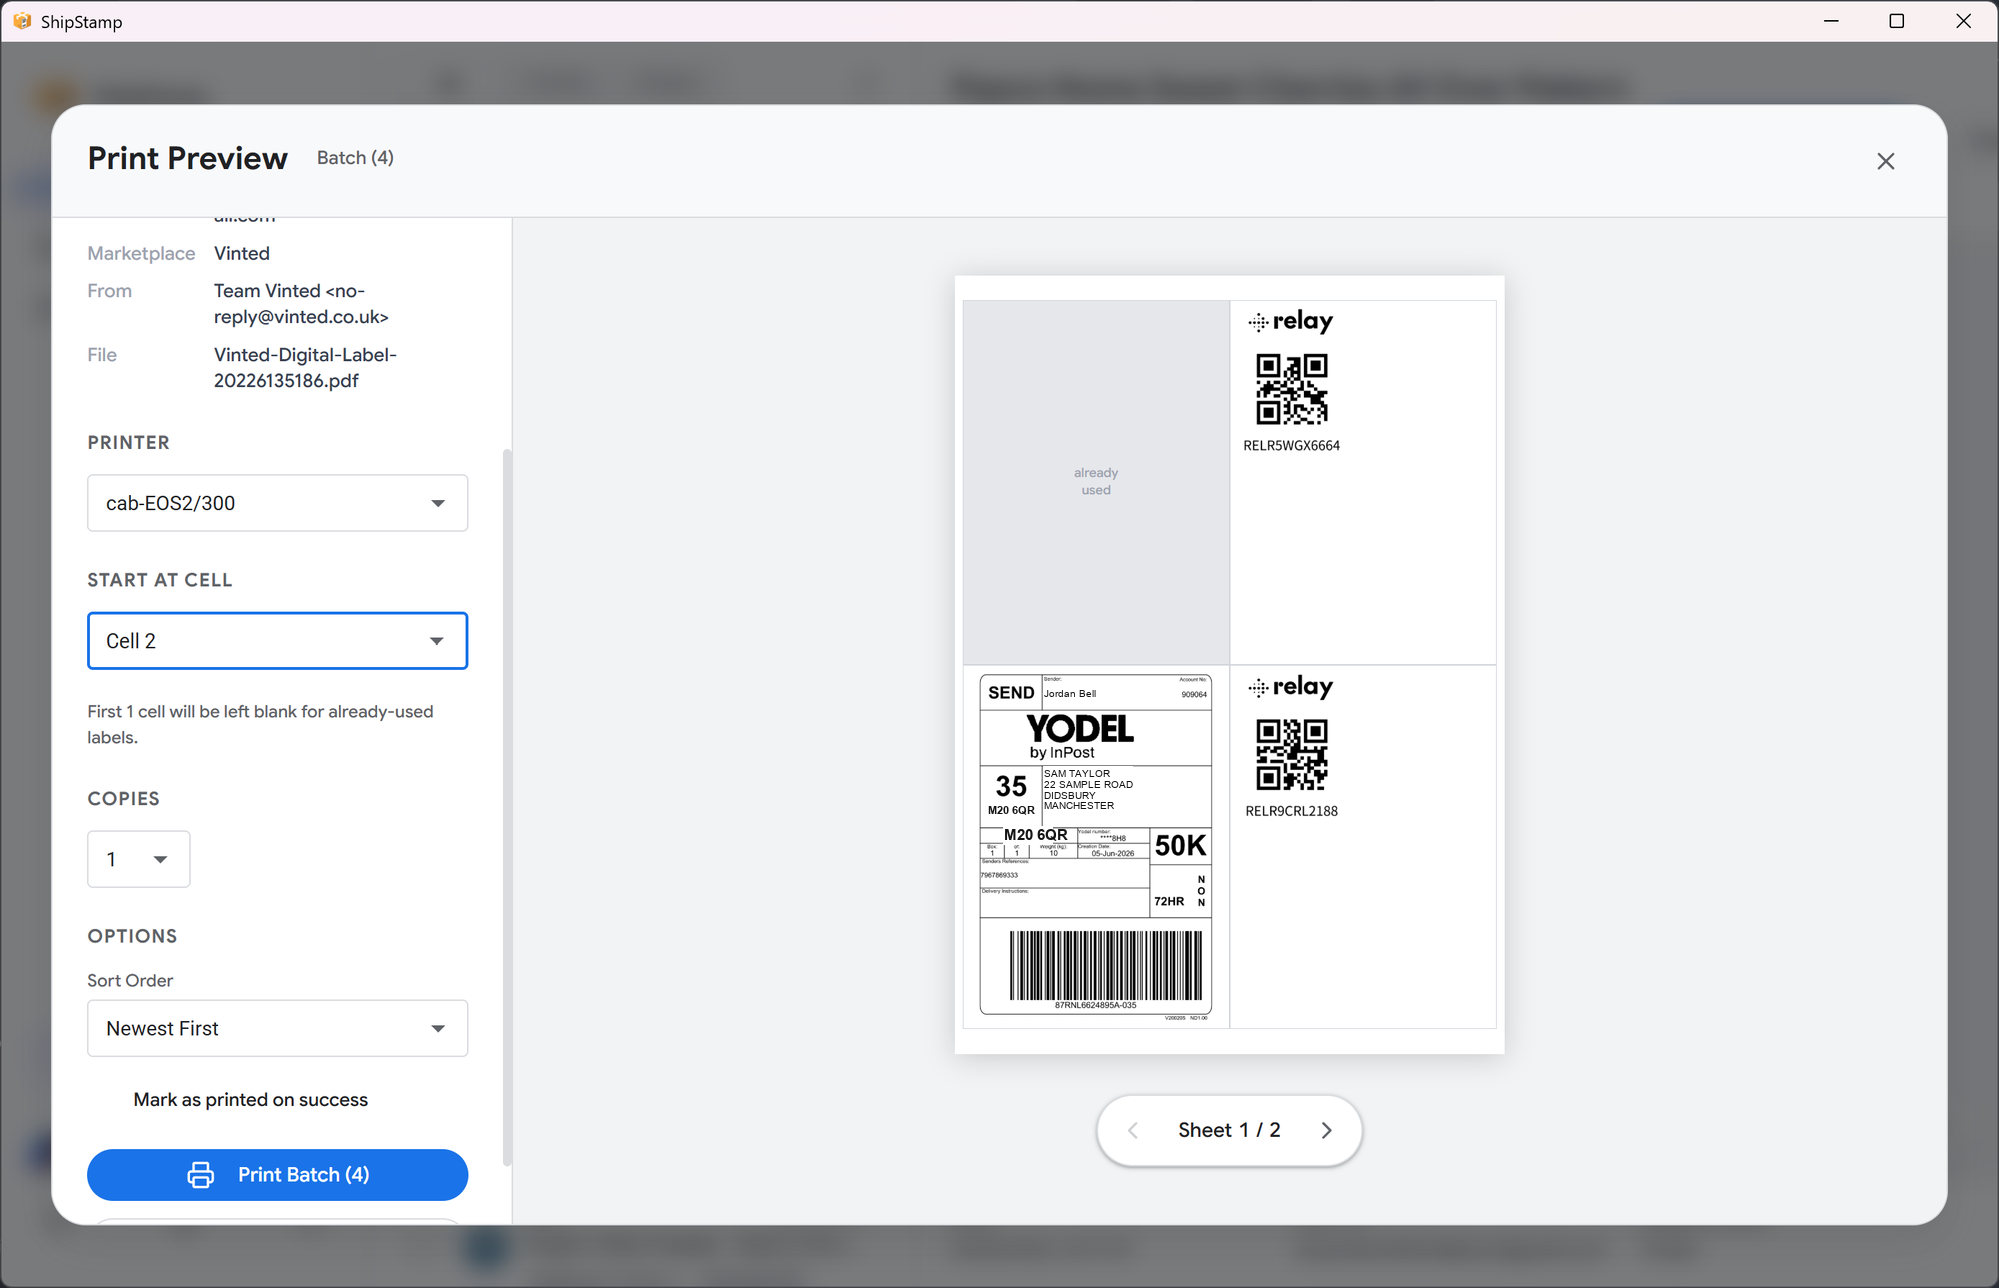Viewport: 1999px width, 1288px height.
Task: Select the YODEL by InPost label preview
Action: [1096, 846]
